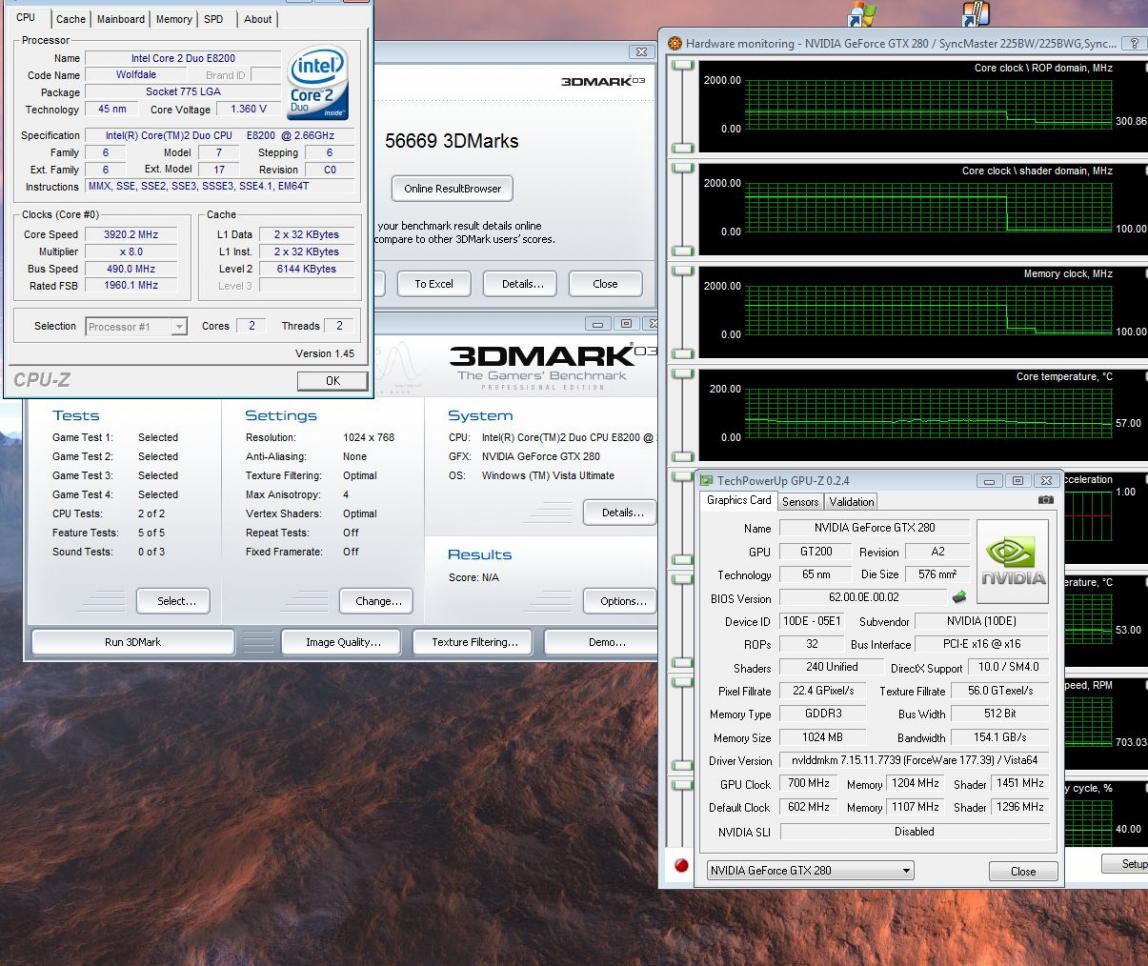Click Select... under Tests in 3DMark

[x=174, y=601]
